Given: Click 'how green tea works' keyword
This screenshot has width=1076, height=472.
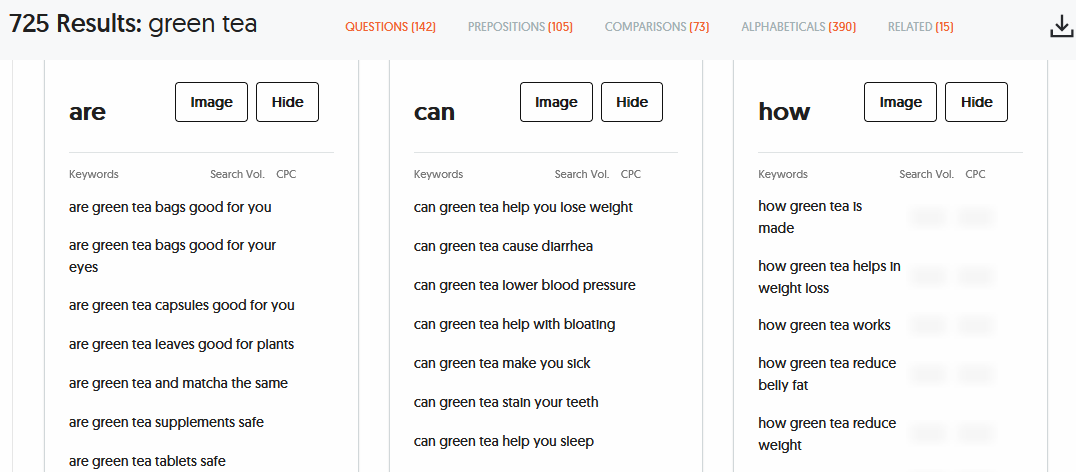Looking at the screenshot, I should [824, 325].
